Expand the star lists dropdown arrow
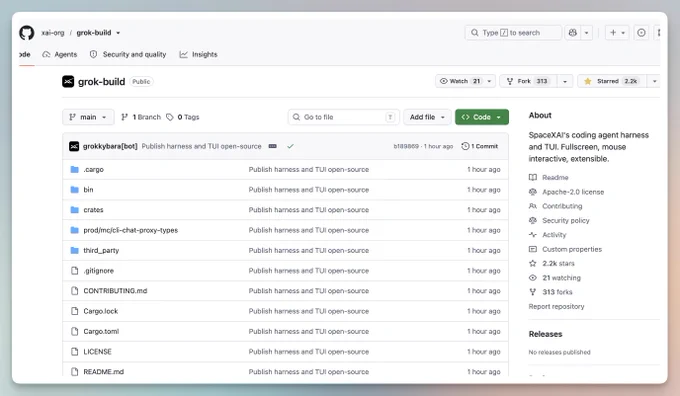The image size is (680, 396). (x=654, y=81)
